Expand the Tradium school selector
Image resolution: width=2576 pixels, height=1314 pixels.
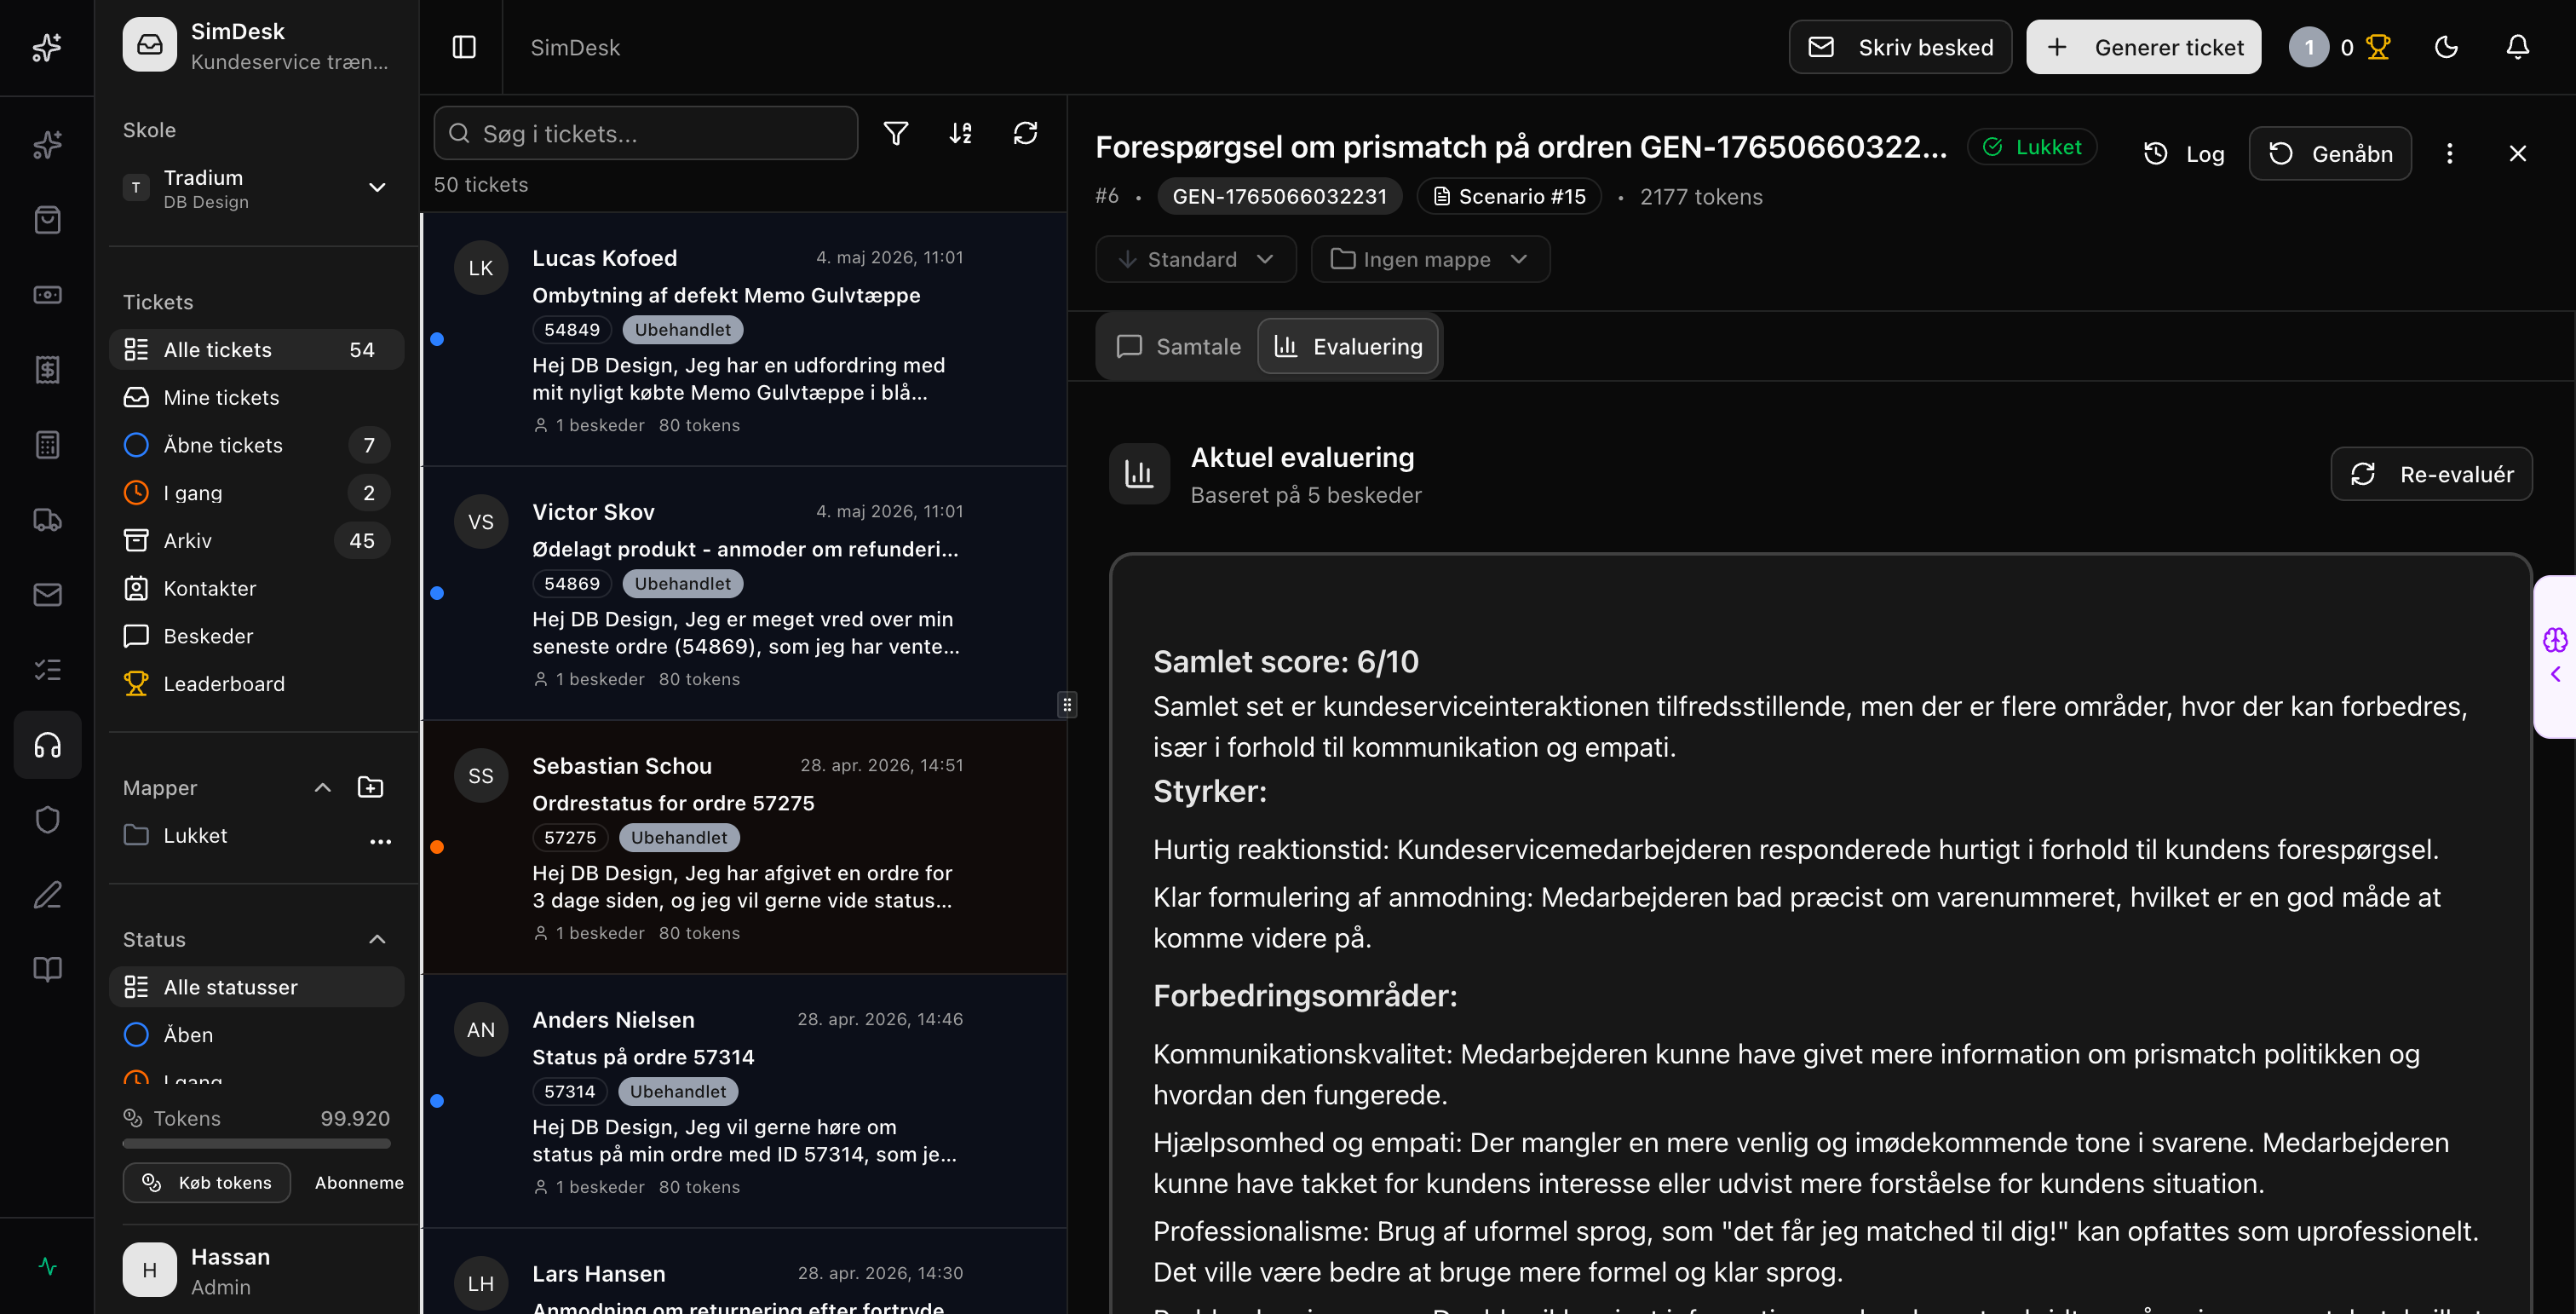257,188
